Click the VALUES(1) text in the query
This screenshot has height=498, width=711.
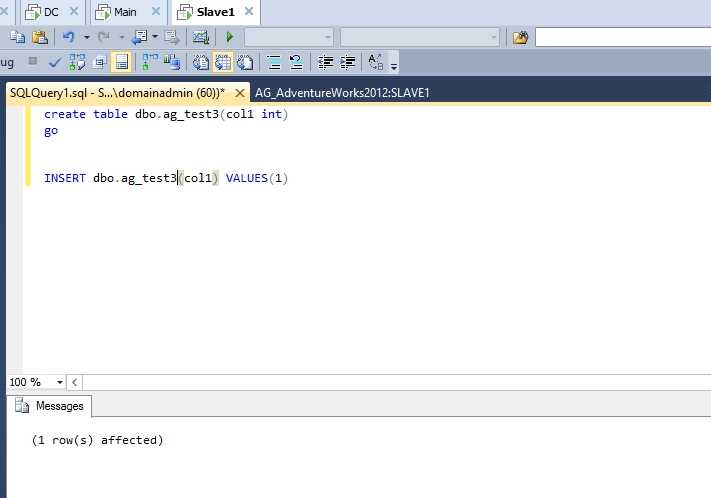(x=257, y=178)
